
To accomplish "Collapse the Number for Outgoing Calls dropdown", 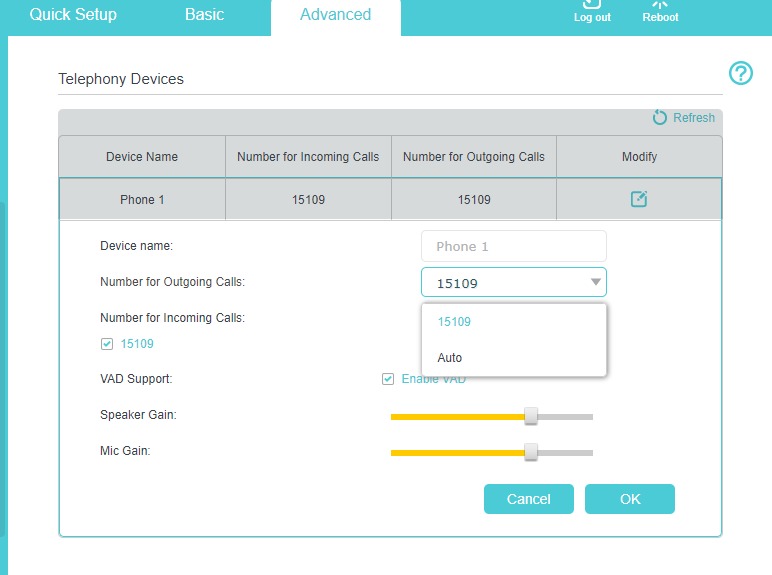I will 595,283.
